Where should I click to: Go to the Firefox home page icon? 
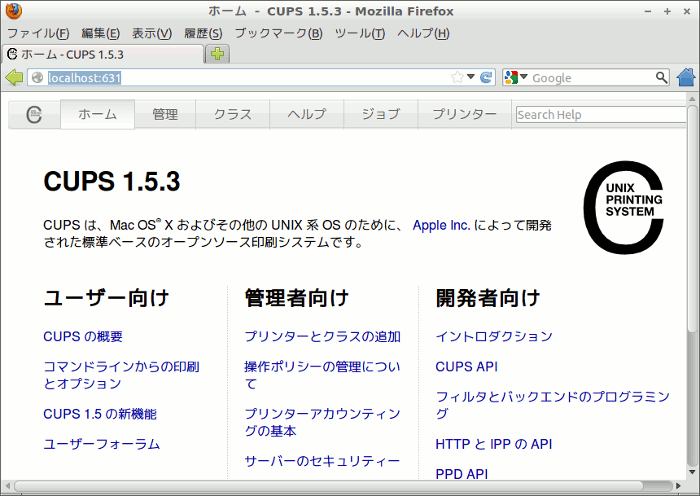click(686, 77)
